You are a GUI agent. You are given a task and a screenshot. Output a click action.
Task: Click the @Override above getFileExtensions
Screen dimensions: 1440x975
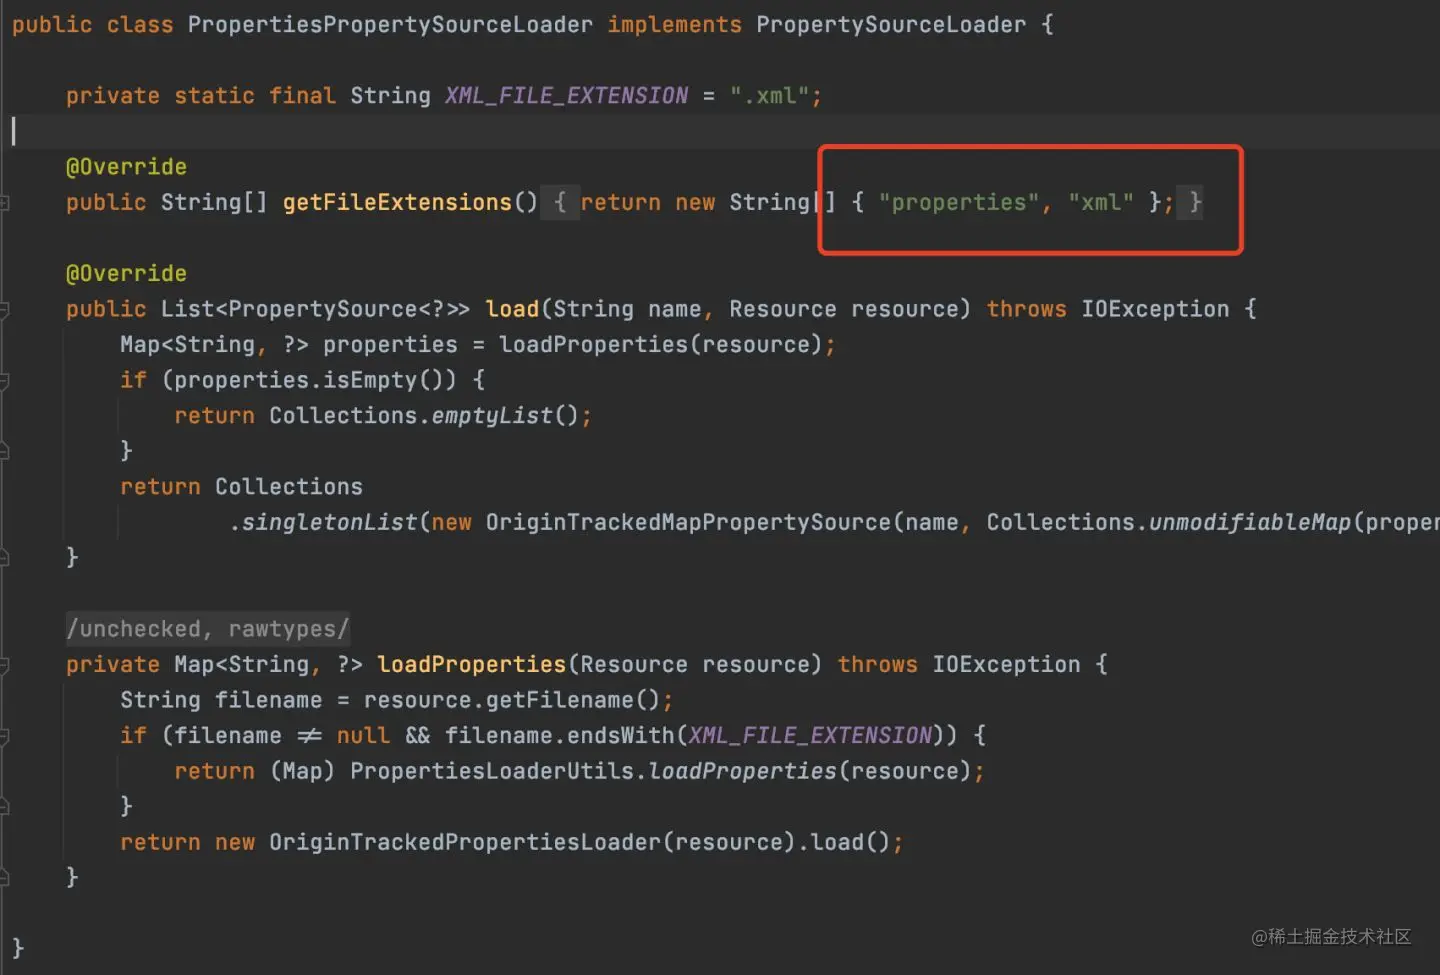click(126, 167)
